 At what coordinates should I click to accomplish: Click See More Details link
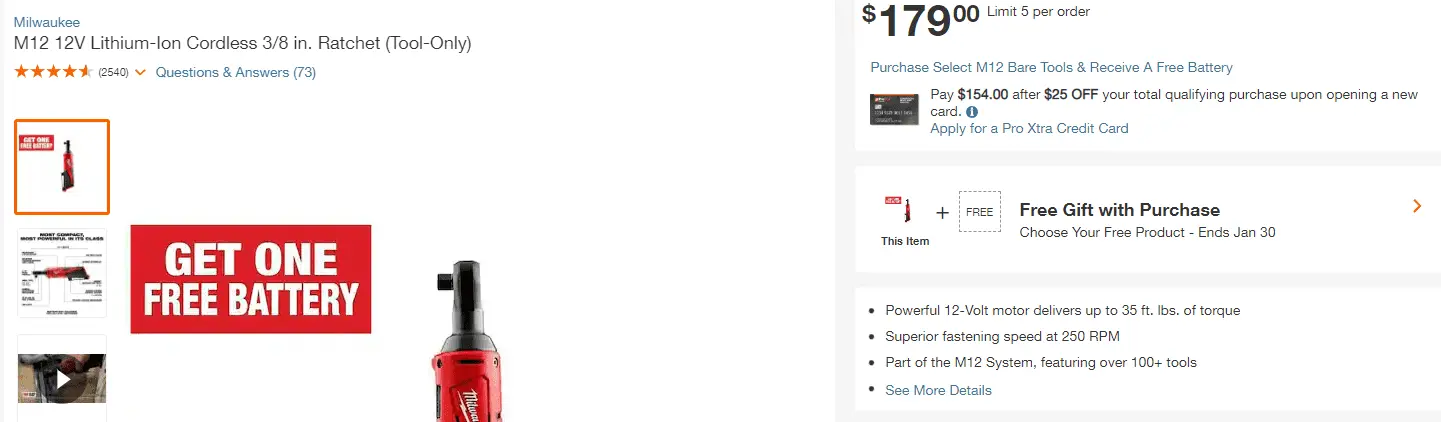[938, 390]
